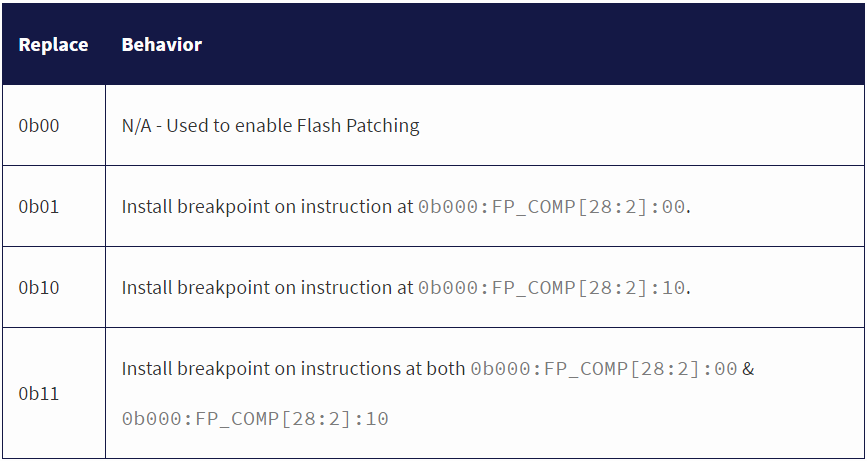
Task: Select the 0b10 cell in Replace column
Action: coord(39,288)
